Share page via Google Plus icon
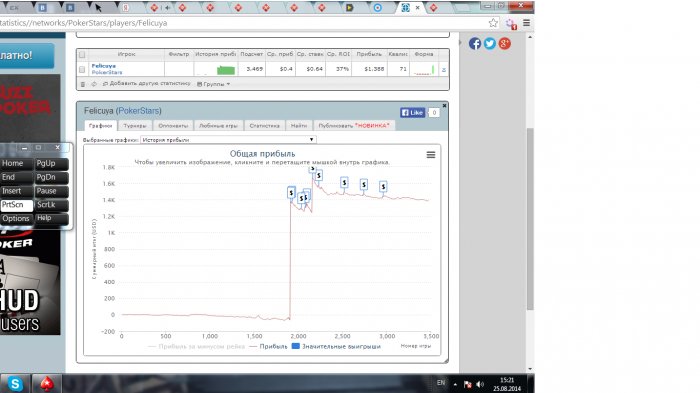This screenshot has width=700, height=393. pyautogui.click(x=504, y=43)
